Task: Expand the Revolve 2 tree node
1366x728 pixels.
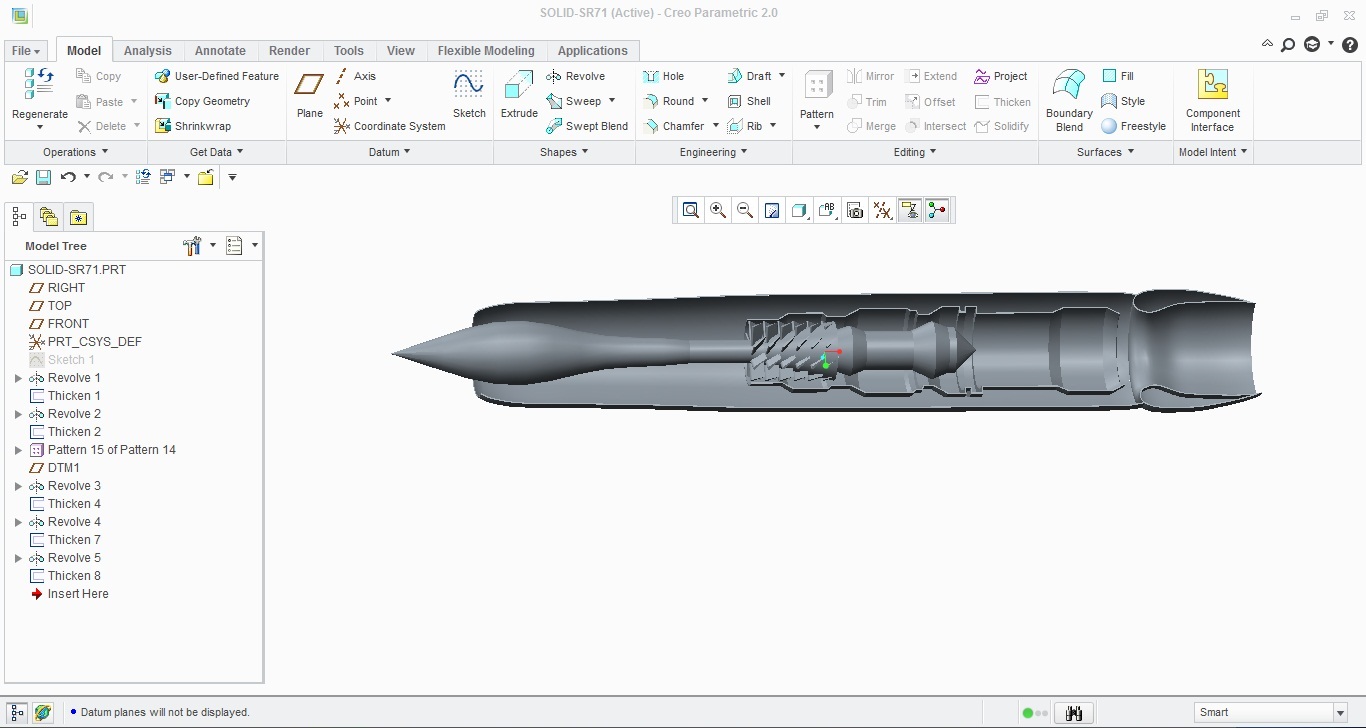Action: point(18,414)
